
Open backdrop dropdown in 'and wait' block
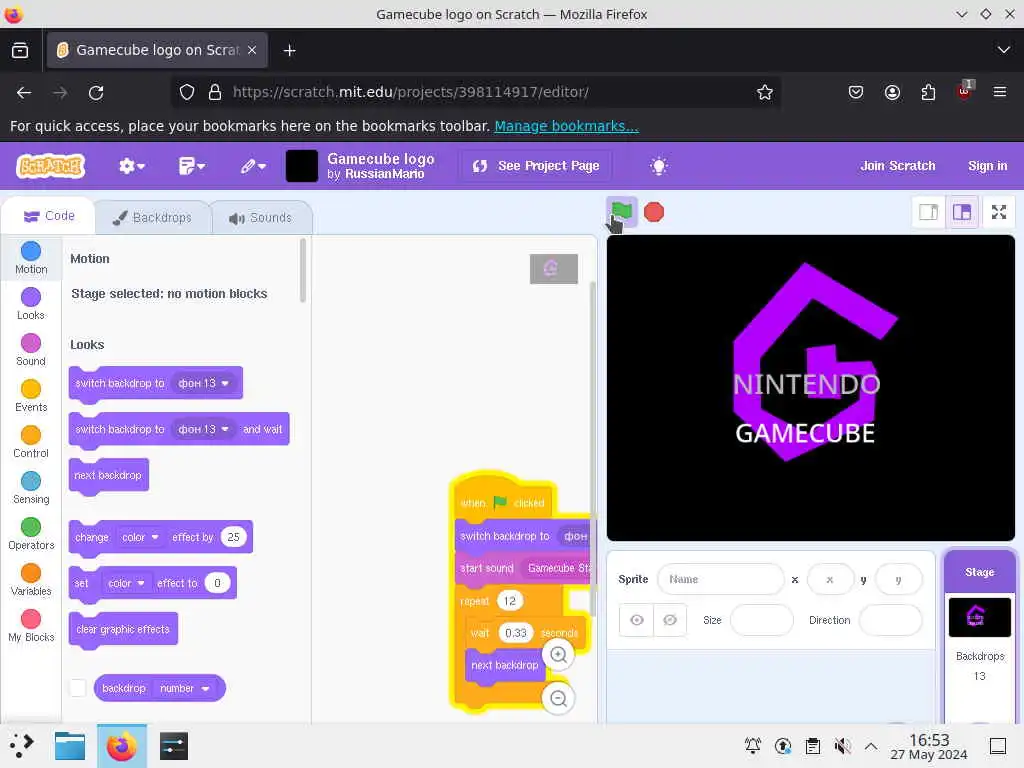click(204, 429)
